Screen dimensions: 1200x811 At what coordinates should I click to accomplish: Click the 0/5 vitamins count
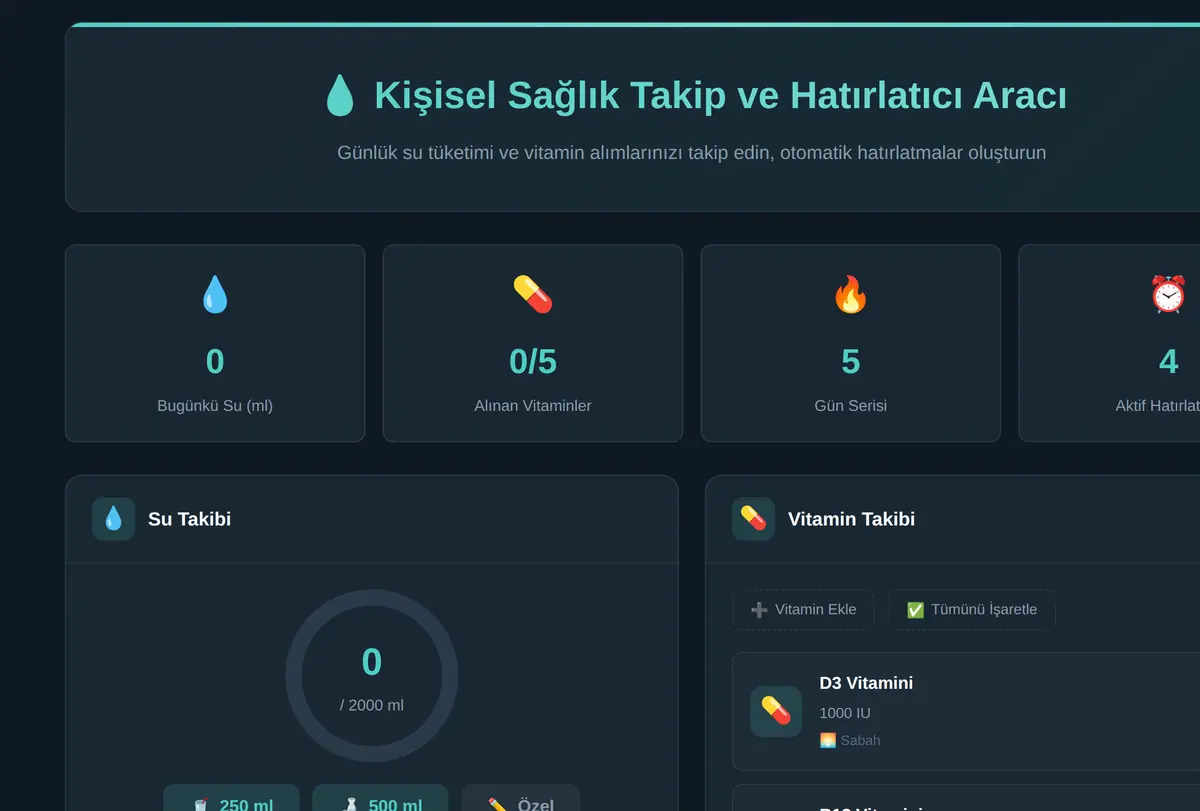[533, 361]
